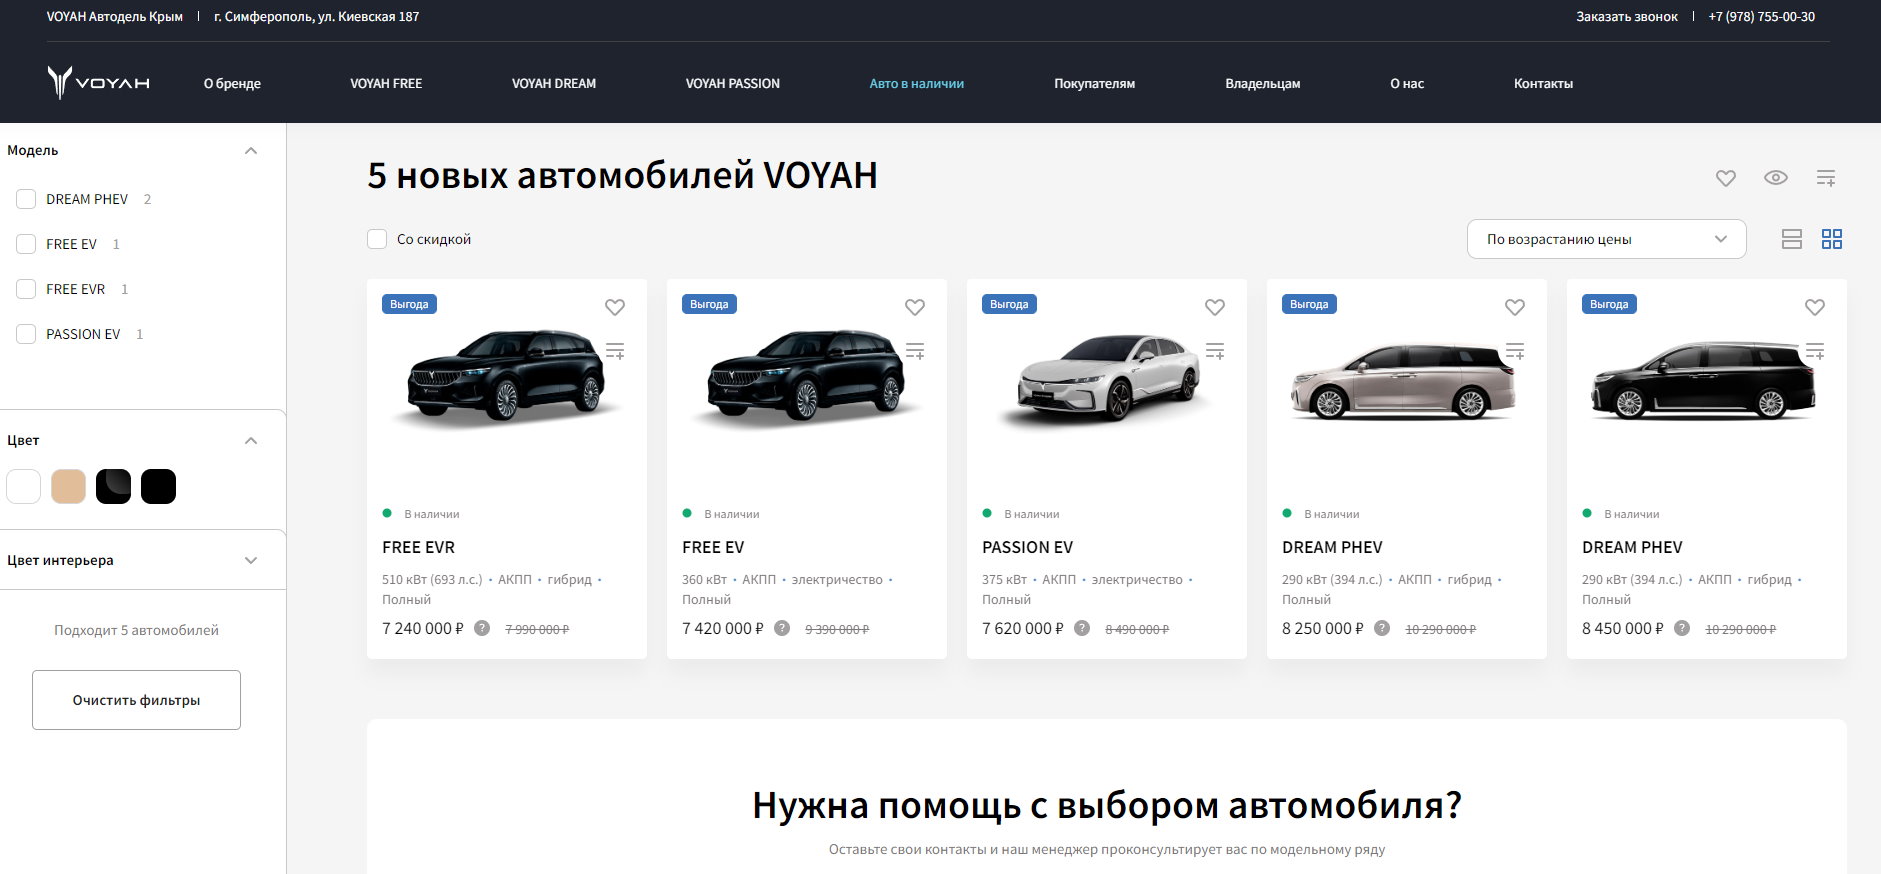
Task: Select white color swatch
Action: (24, 486)
